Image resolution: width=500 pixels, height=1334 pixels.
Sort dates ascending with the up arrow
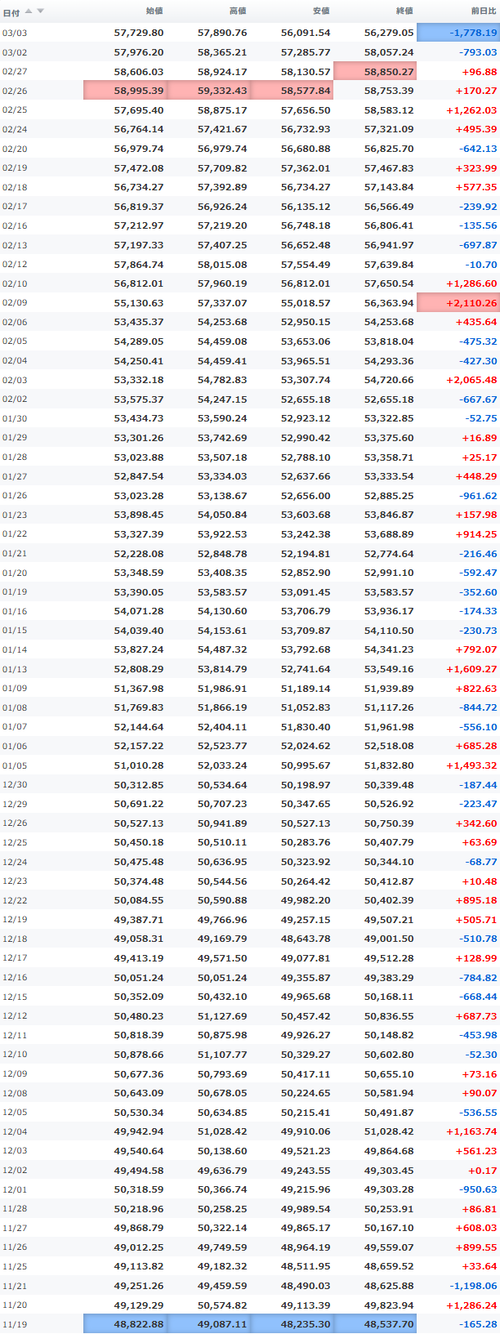tap(29, 10)
